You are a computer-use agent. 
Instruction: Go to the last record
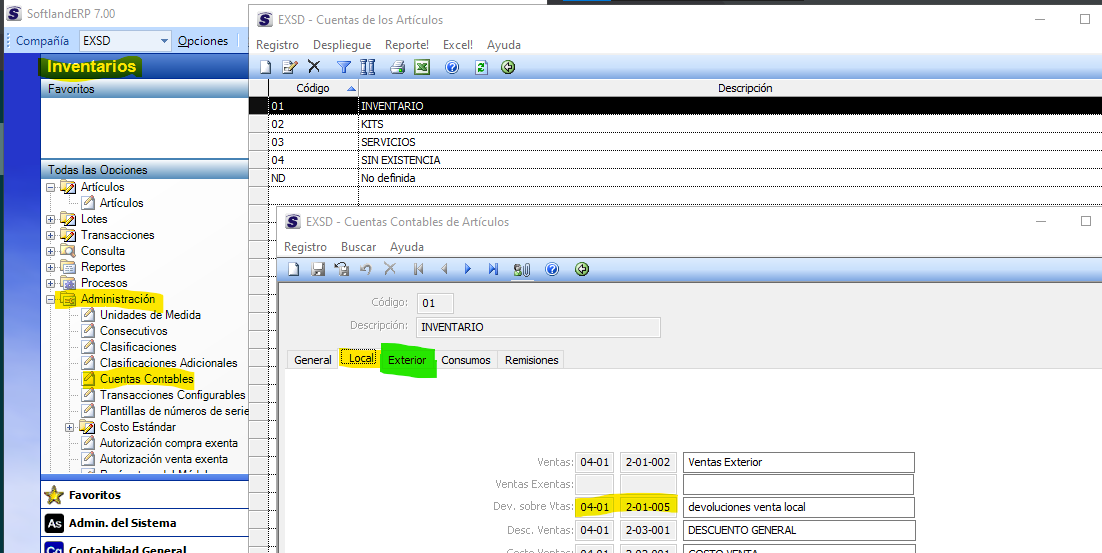pyautogui.click(x=493, y=269)
